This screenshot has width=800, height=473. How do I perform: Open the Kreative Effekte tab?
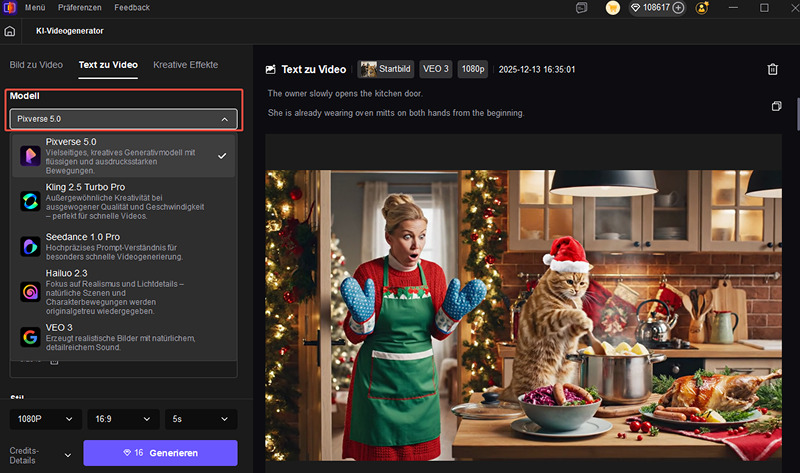click(x=185, y=65)
